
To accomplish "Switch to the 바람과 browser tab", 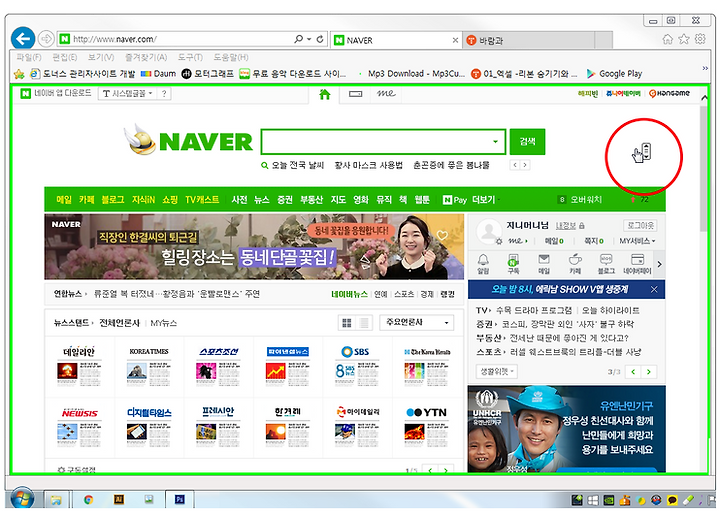I will click(x=528, y=40).
